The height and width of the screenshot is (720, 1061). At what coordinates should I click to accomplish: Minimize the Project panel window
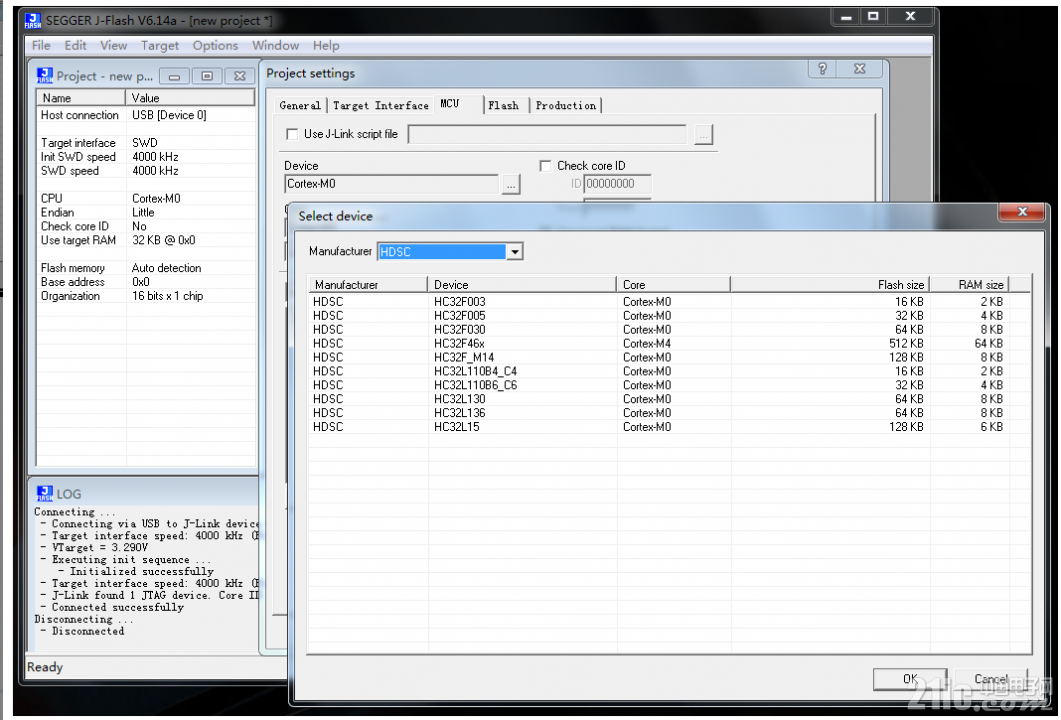point(174,76)
